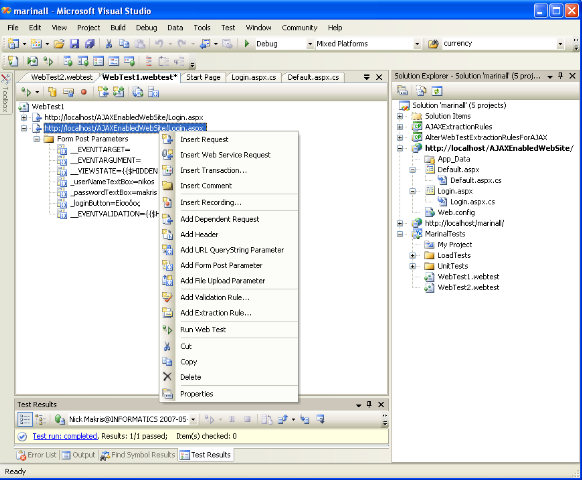Switch to the WebTest2.webtest tab
The height and width of the screenshot is (480, 582).
click(62, 77)
